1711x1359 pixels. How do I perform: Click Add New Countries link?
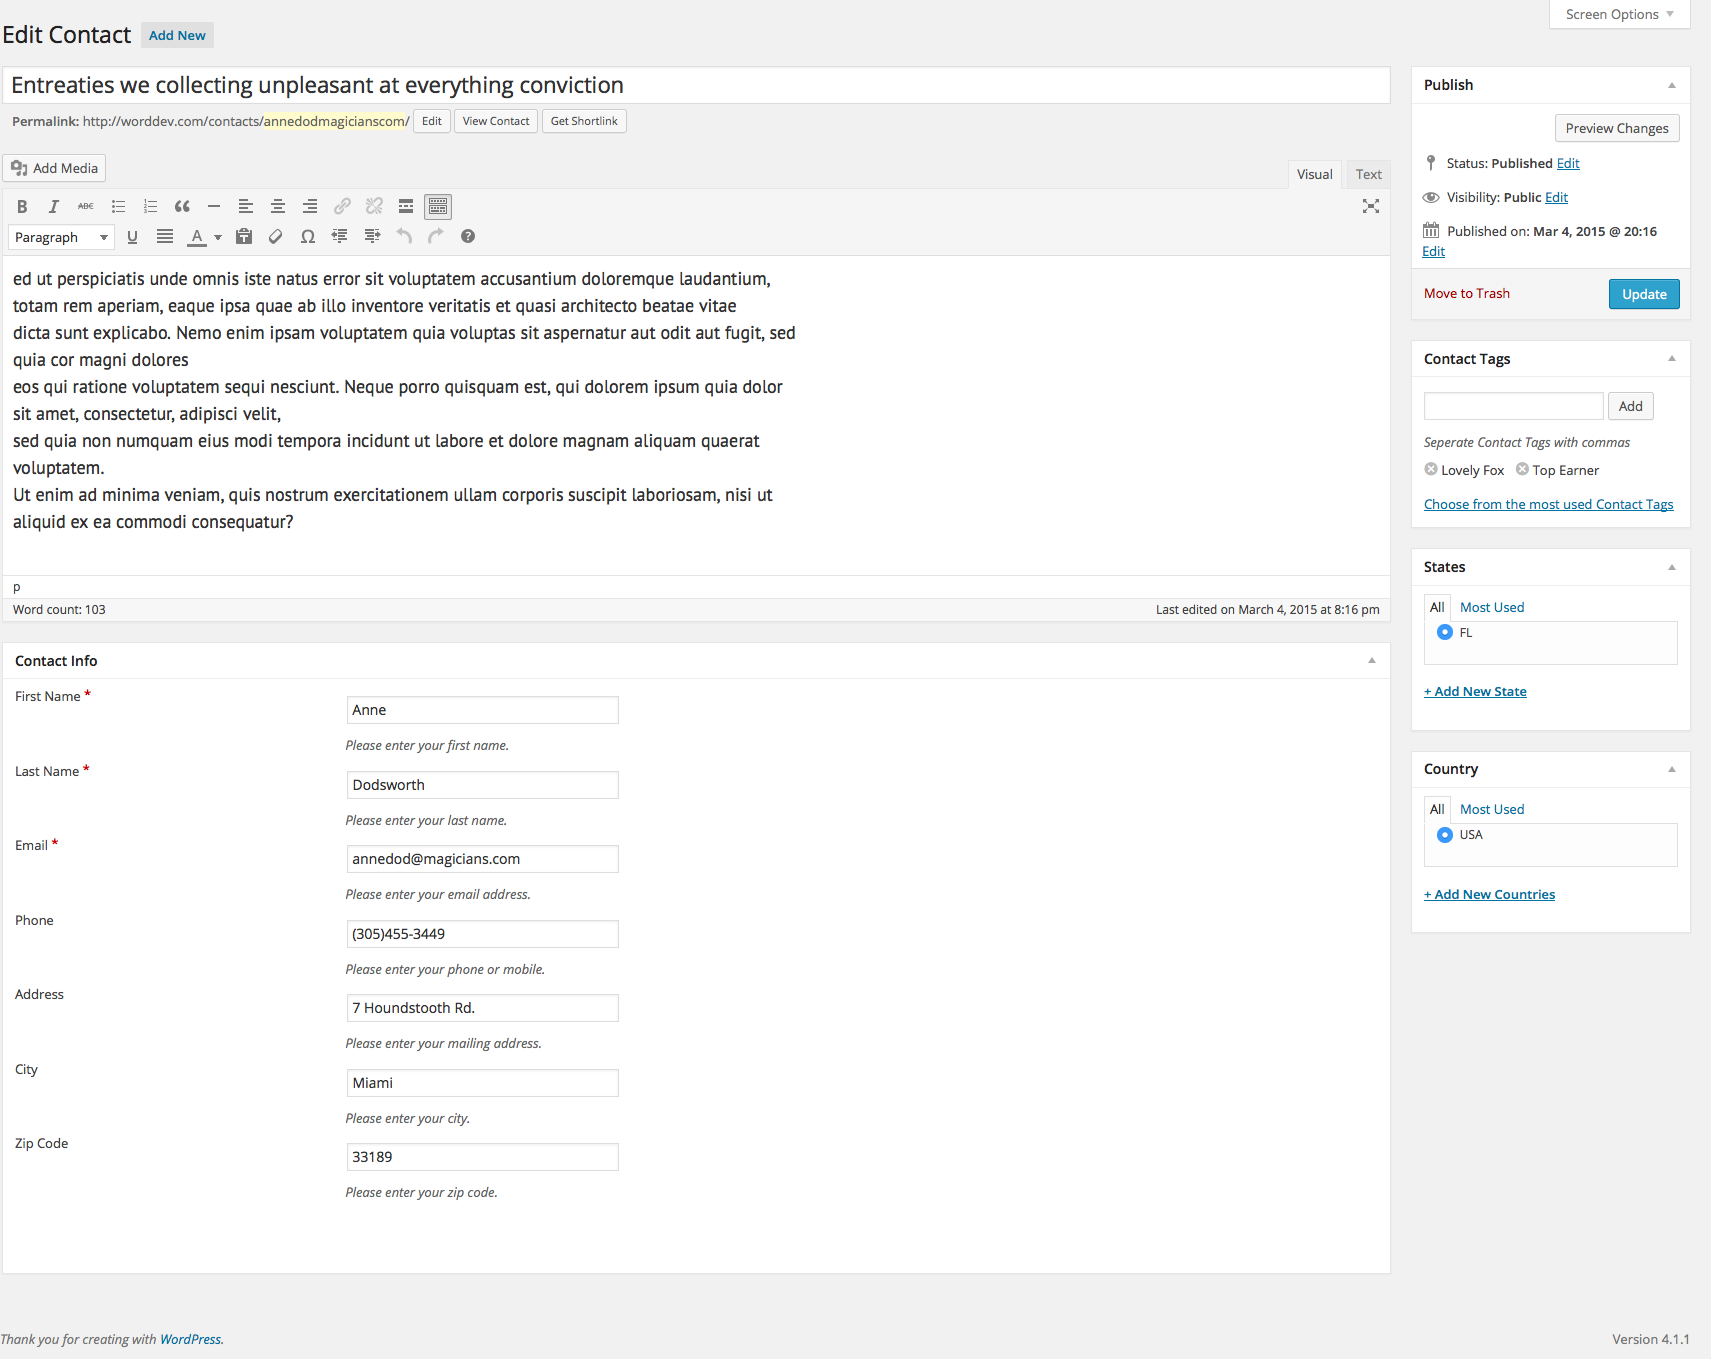(x=1489, y=894)
